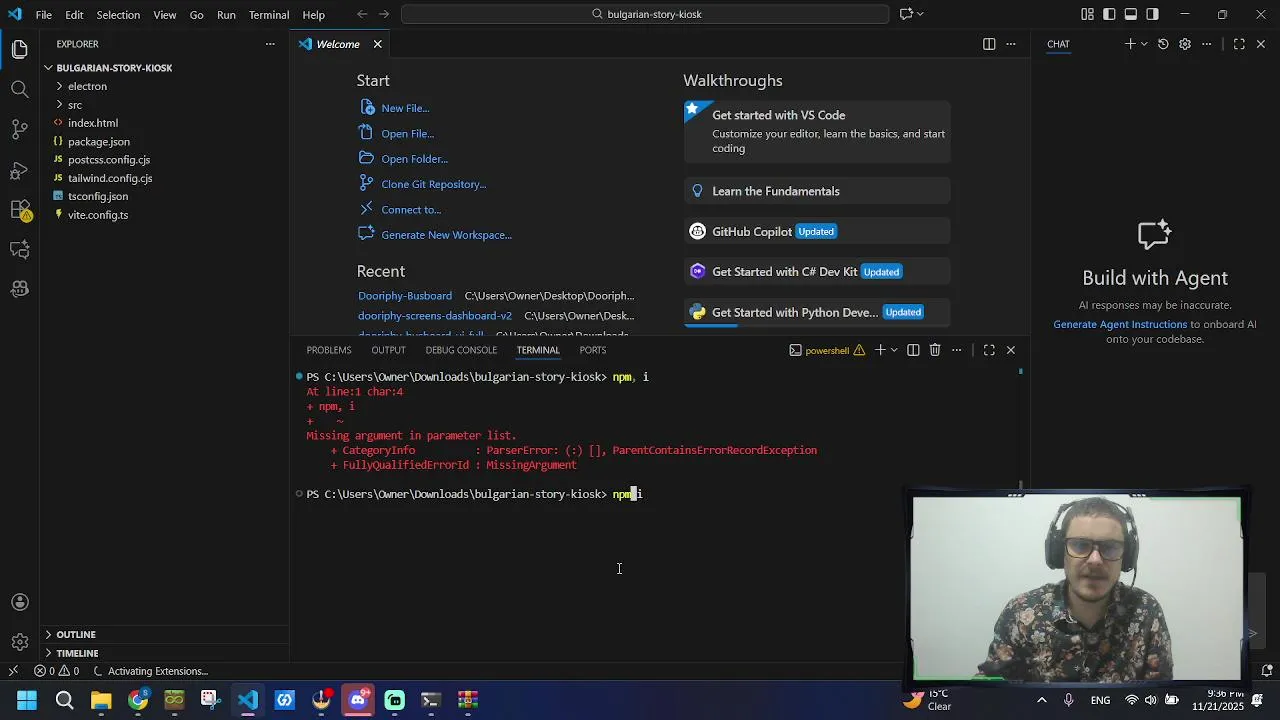Open the Explorer view in activity bar
This screenshot has width=1280, height=720.
20,49
